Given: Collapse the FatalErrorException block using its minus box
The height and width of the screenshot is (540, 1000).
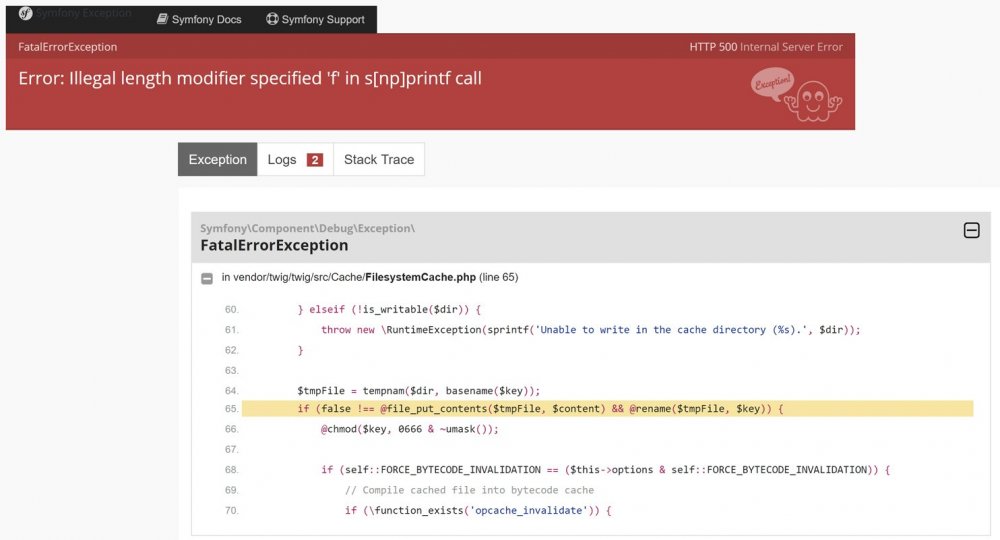Looking at the screenshot, I should (971, 231).
